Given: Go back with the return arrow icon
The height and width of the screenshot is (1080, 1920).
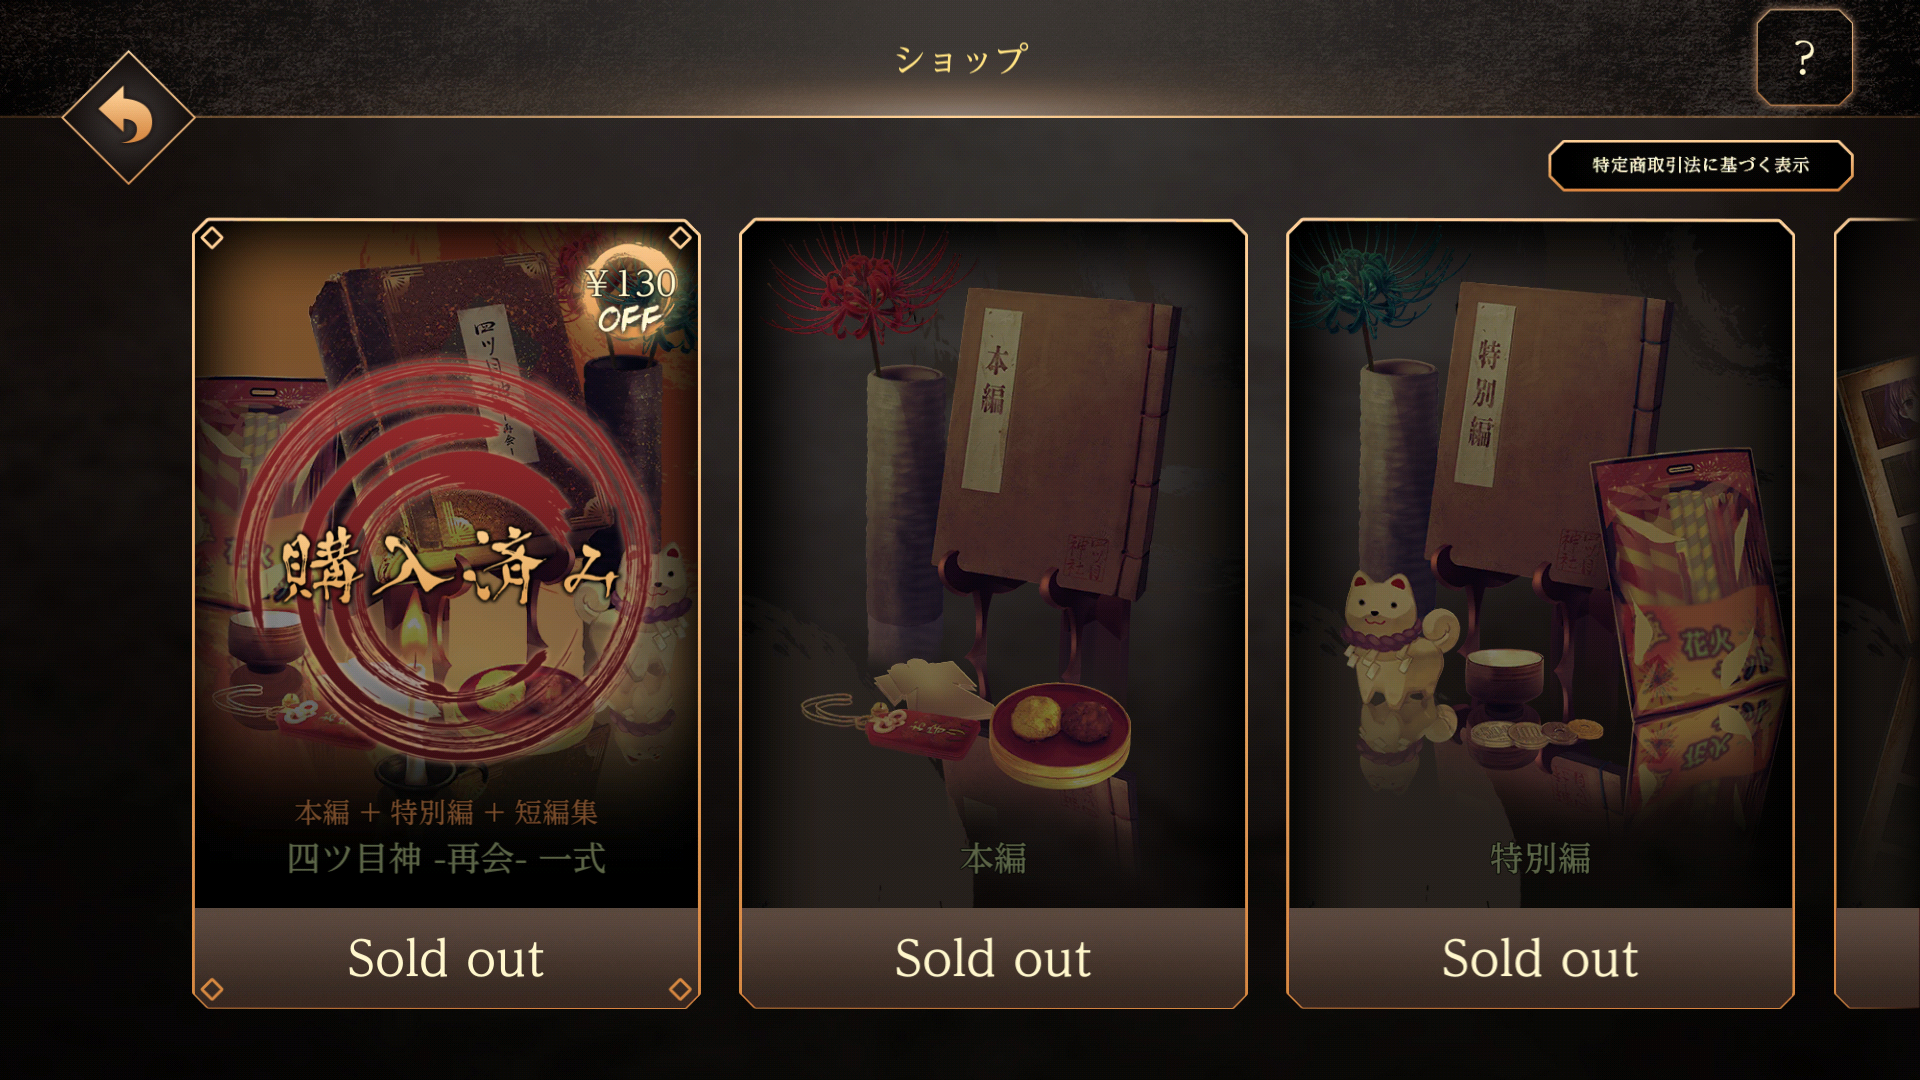Looking at the screenshot, I should 128,117.
